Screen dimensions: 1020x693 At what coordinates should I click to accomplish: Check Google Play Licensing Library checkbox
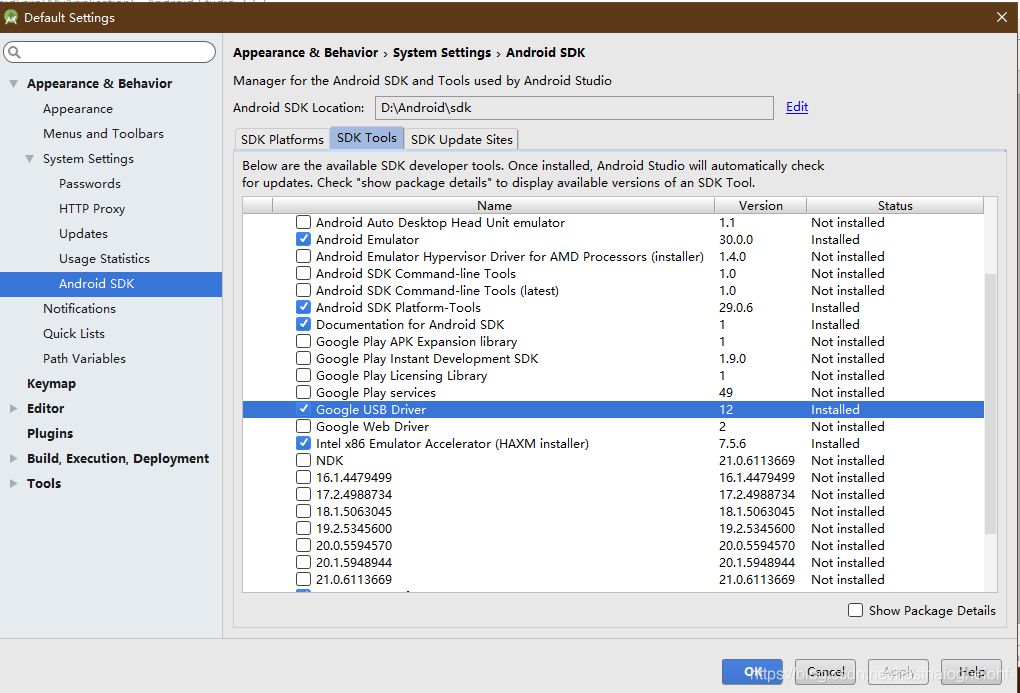click(303, 375)
